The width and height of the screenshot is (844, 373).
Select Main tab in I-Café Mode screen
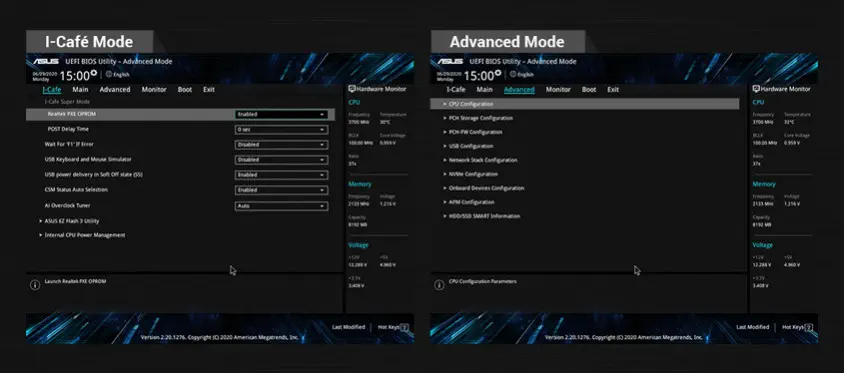coord(80,90)
